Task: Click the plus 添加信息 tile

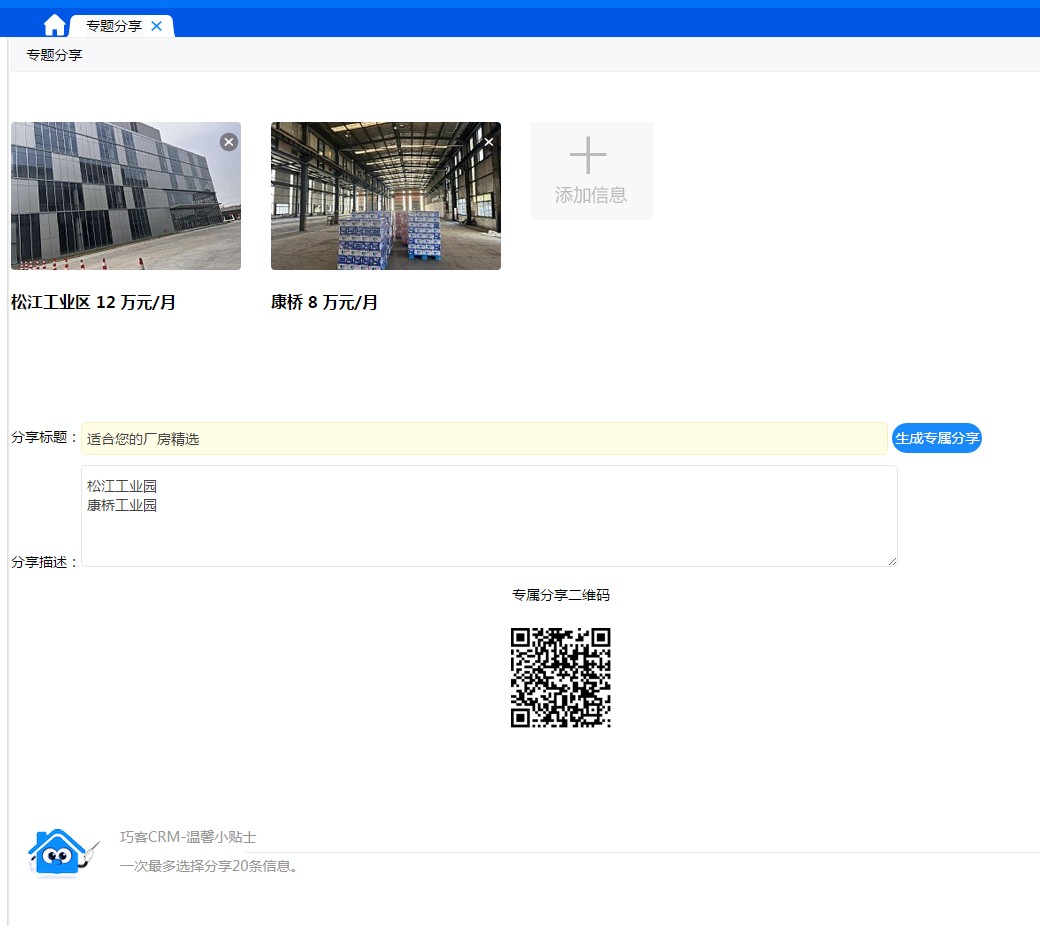Action: [592, 171]
